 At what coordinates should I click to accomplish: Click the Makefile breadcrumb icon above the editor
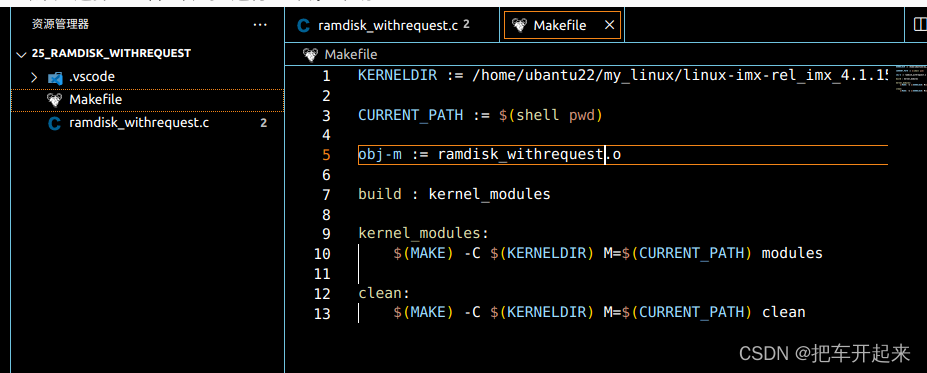(310, 54)
